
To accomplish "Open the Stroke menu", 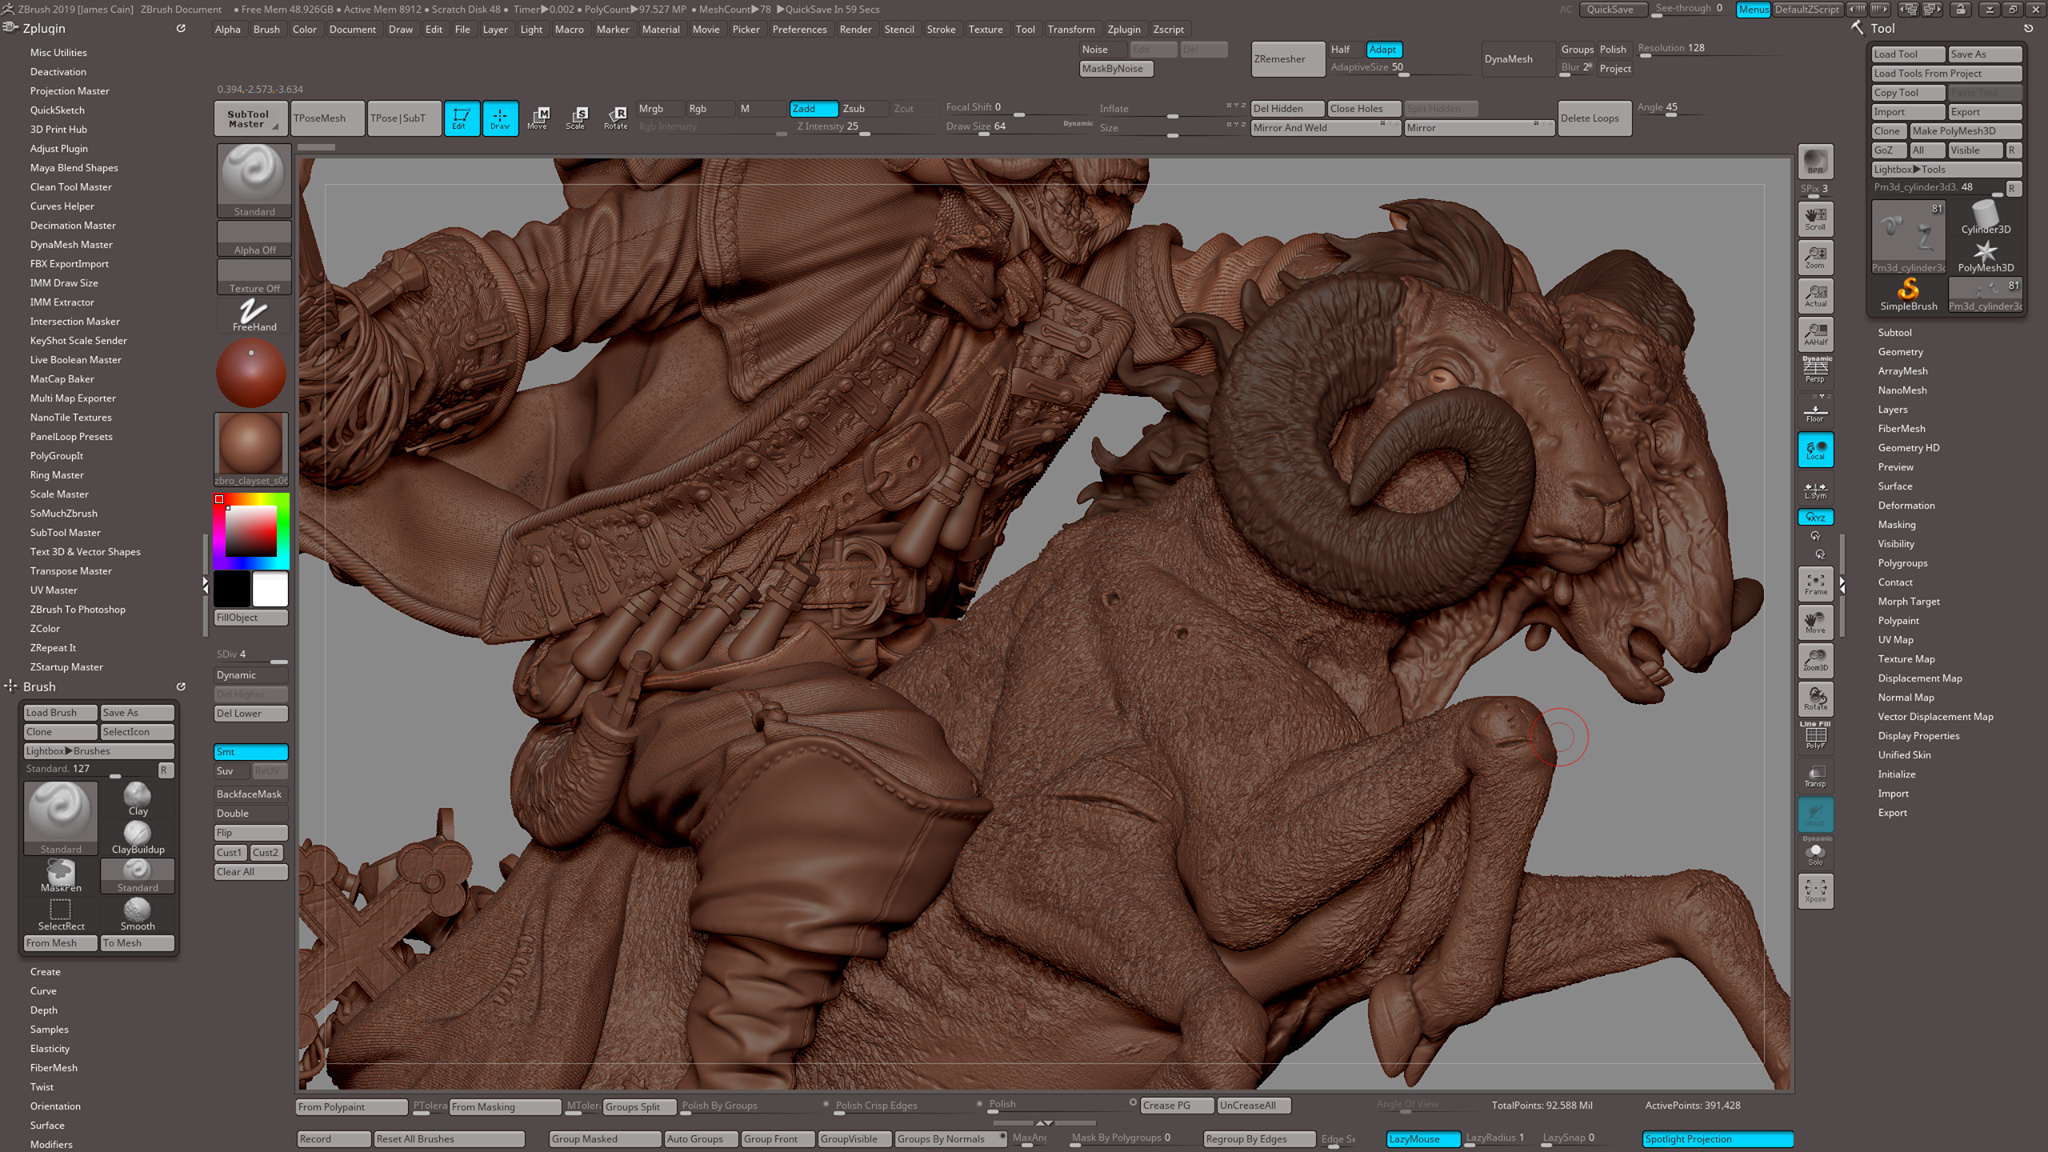I will pos(940,29).
